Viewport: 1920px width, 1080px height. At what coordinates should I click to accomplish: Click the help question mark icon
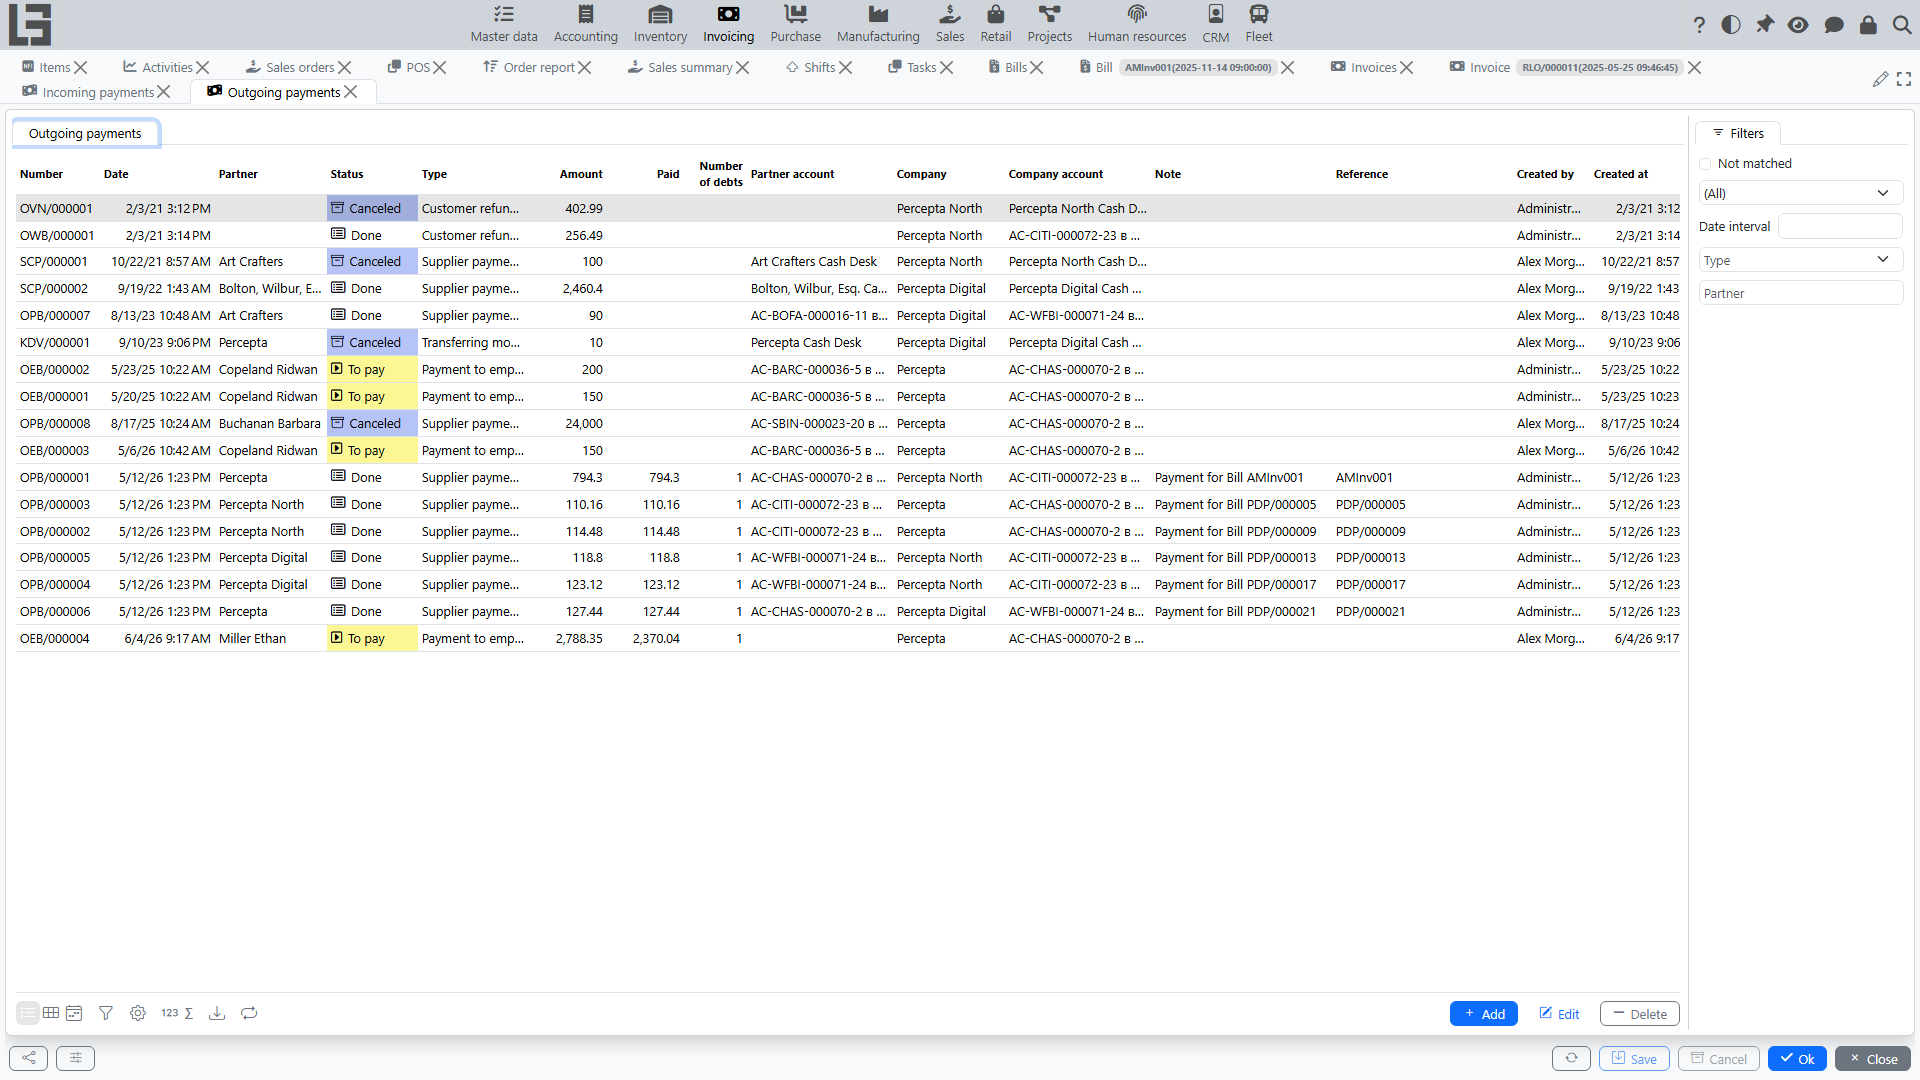click(1699, 25)
